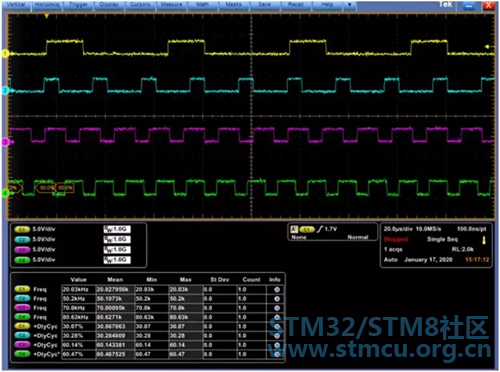500x372 pixels.
Task: Click the 80.63kHz value cell
Action: point(79,317)
